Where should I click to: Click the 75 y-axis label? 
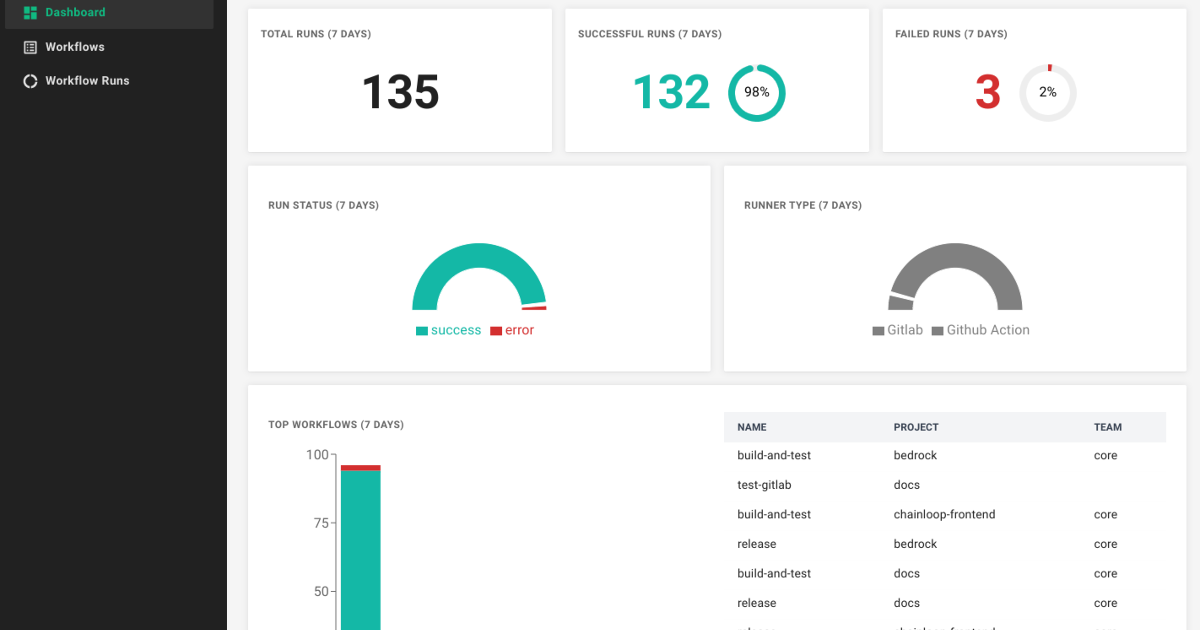click(321, 523)
